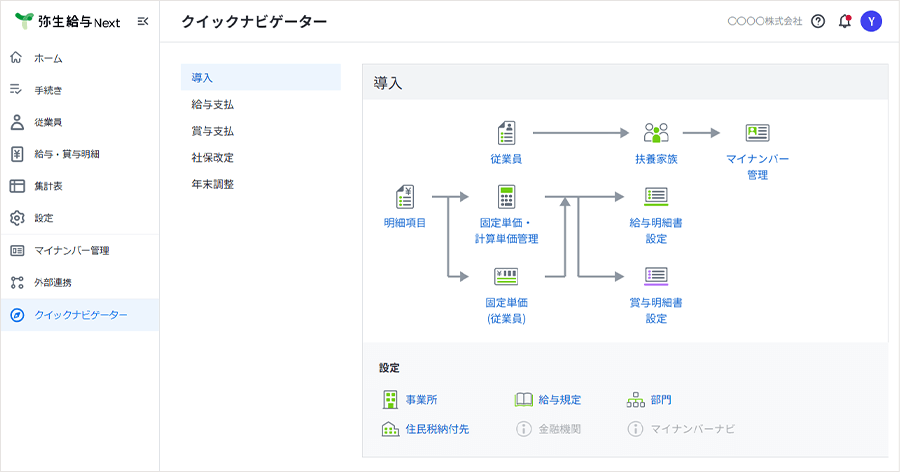Image resolution: width=900 pixels, height=472 pixels.
Task: Click the マイナンバー管理 card icon in the diagram
Action: [x=757, y=133]
